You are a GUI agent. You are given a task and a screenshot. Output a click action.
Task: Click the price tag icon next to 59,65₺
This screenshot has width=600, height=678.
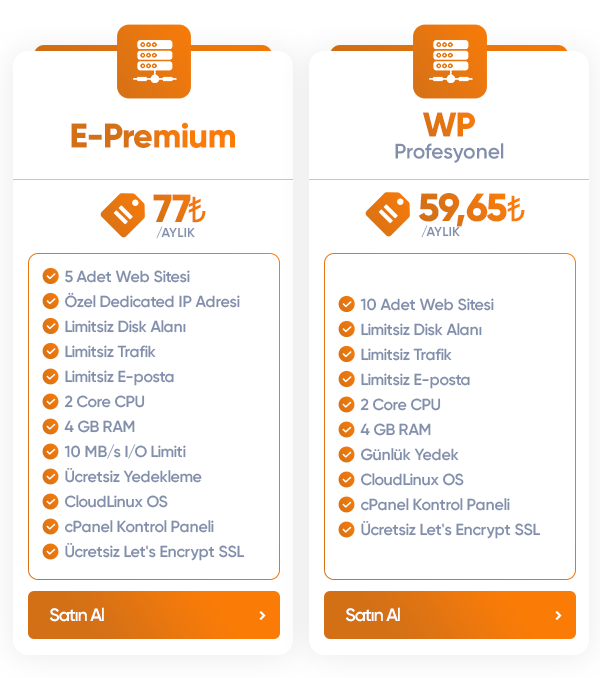point(388,214)
